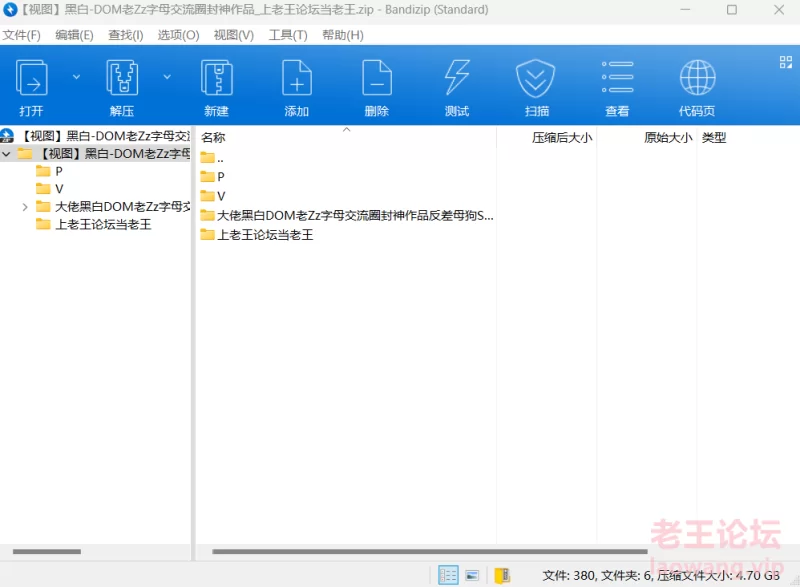Open the 工具(T) menu

coord(288,35)
